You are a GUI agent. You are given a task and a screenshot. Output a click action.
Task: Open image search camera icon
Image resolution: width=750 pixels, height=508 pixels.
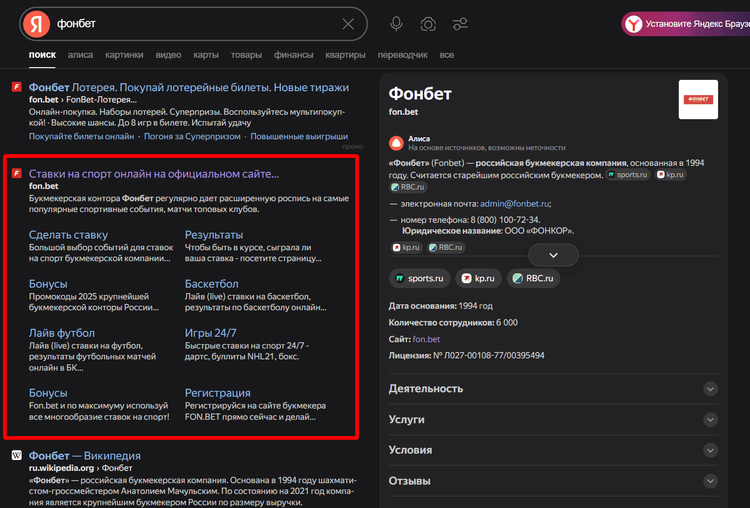pos(428,24)
